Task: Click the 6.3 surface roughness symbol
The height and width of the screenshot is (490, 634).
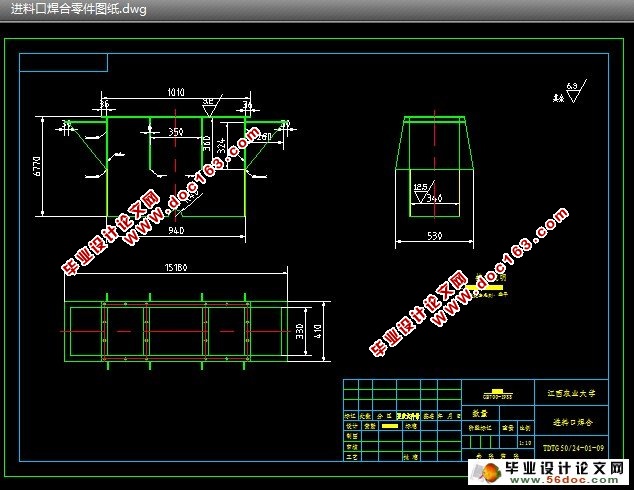Action: point(575,91)
